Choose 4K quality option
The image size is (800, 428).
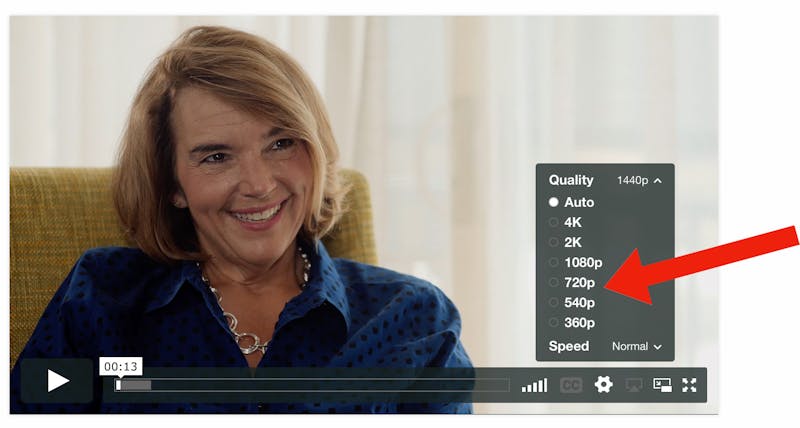pyautogui.click(x=572, y=222)
